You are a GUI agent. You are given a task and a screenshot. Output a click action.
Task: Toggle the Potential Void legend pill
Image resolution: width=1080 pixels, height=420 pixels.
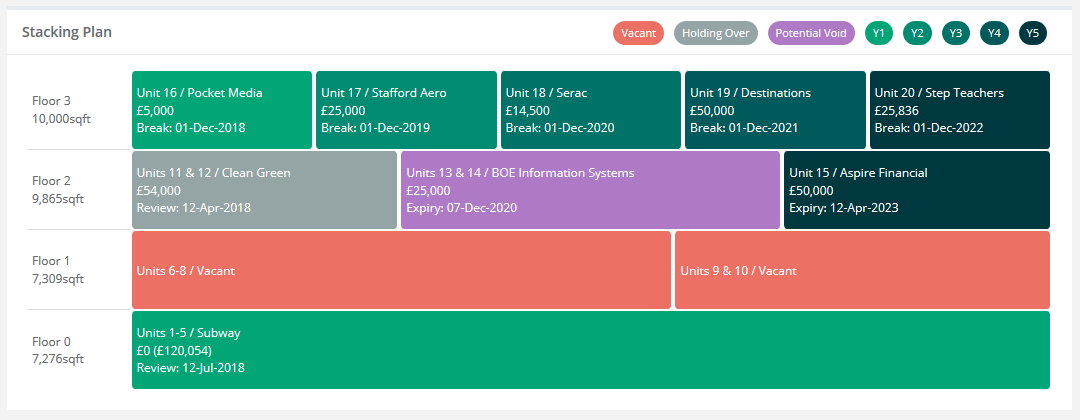pos(811,33)
